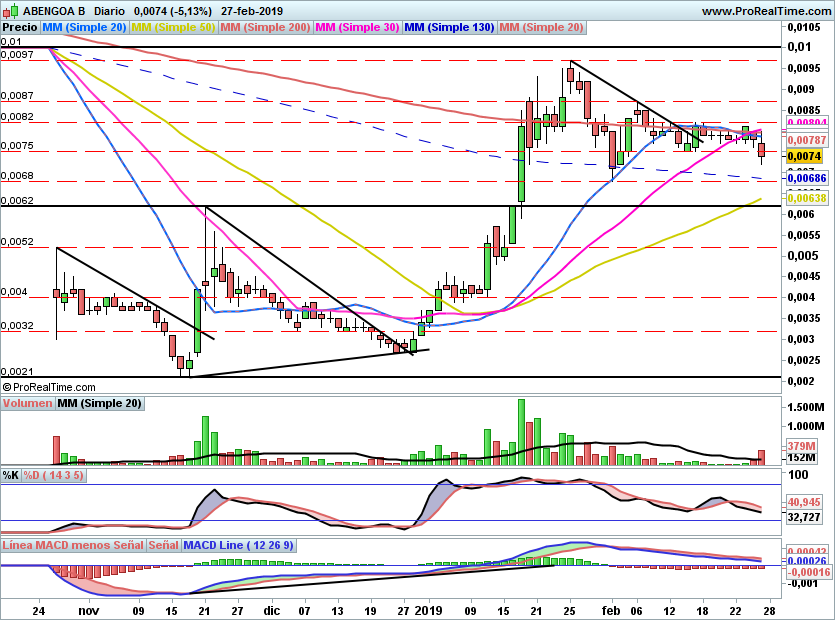Open the Diario timeframe selector
The height and width of the screenshot is (620, 835).
(x=116, y=11)
